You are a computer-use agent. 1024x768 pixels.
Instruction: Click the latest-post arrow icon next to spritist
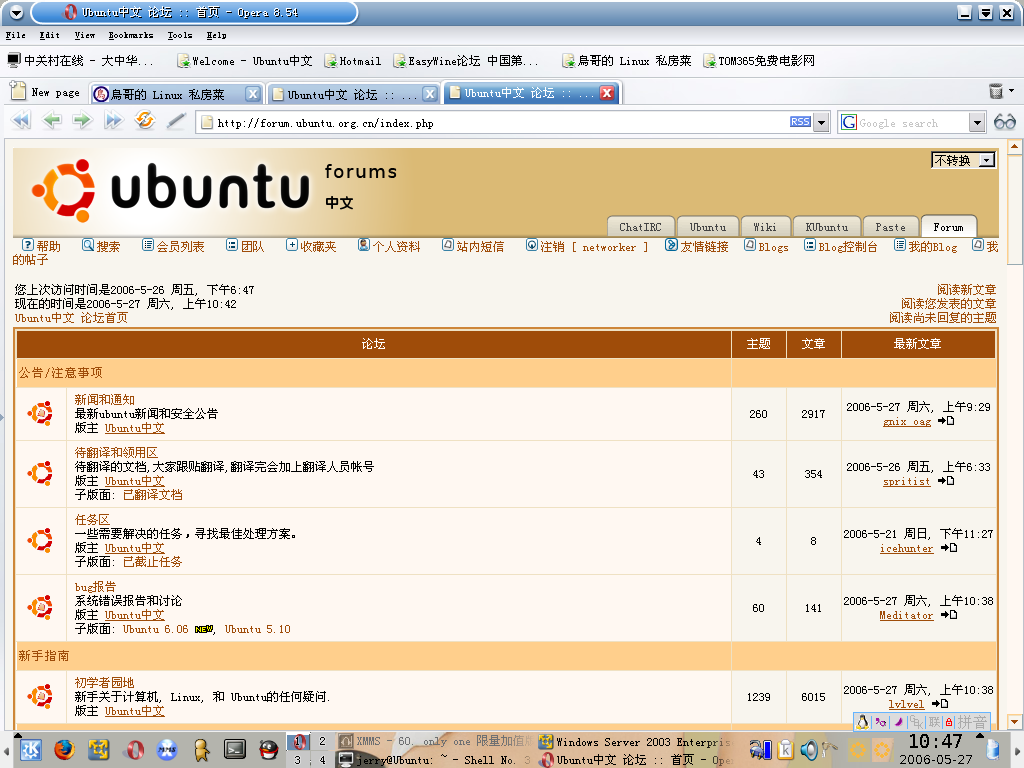click(946, 481)
